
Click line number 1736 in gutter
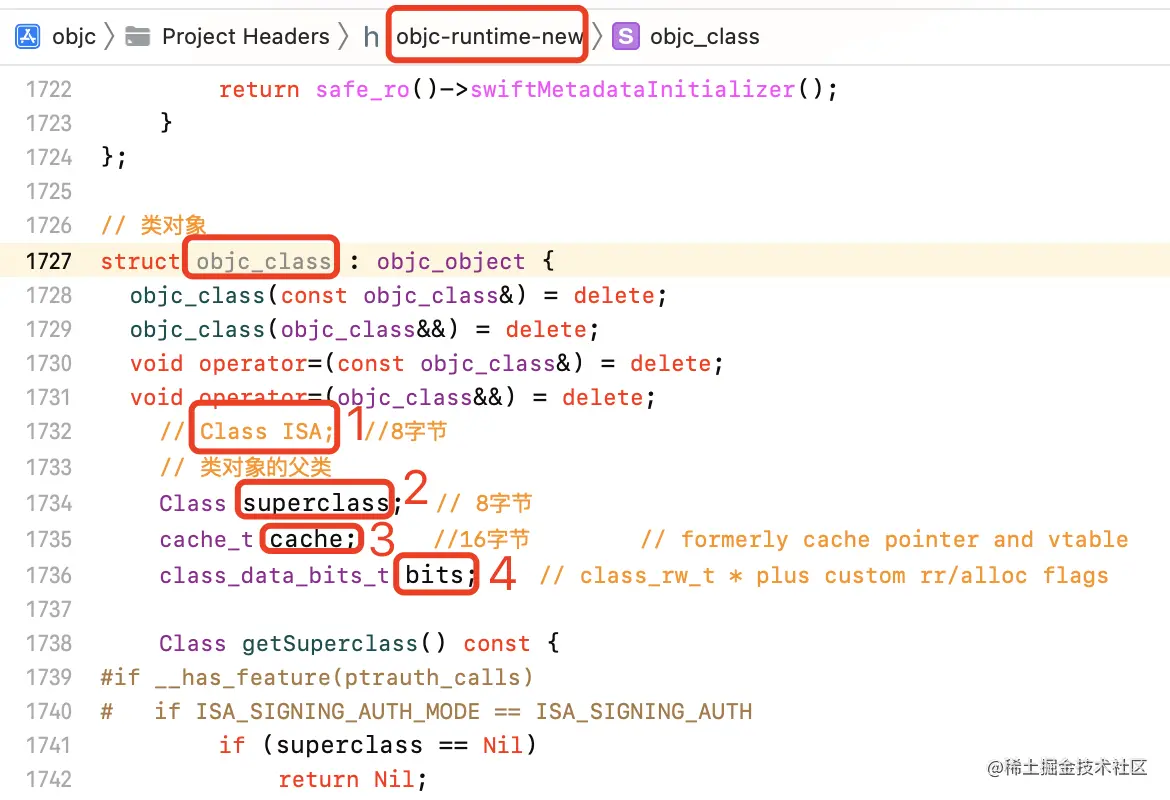point(49,575)
